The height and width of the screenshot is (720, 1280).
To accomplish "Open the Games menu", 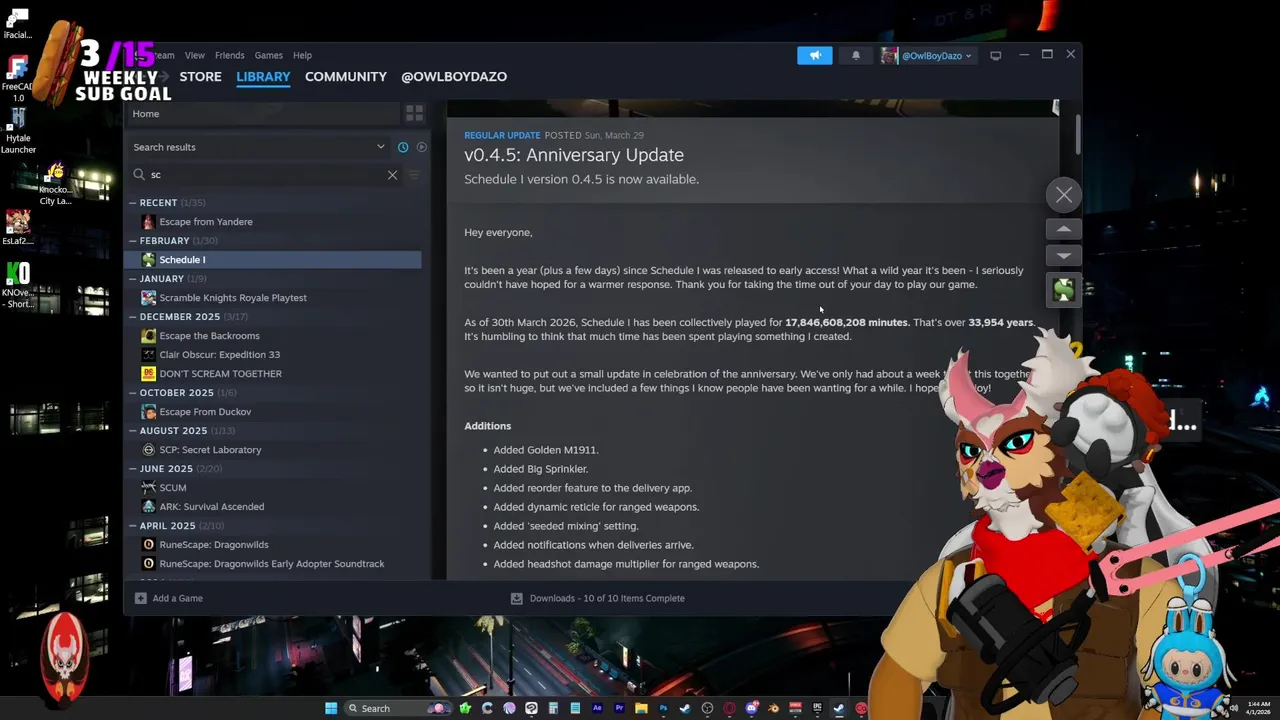I will click(x=268, y=56).
